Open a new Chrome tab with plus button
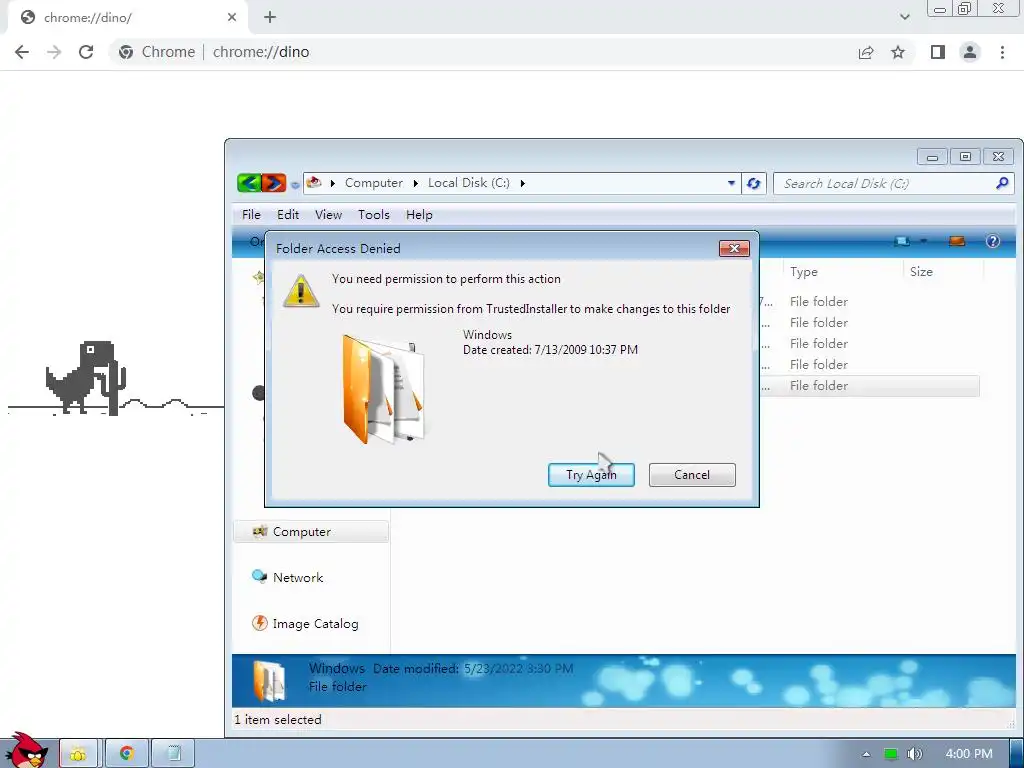The width and height of the screenshot is (1024, 768). coord(270,18)
